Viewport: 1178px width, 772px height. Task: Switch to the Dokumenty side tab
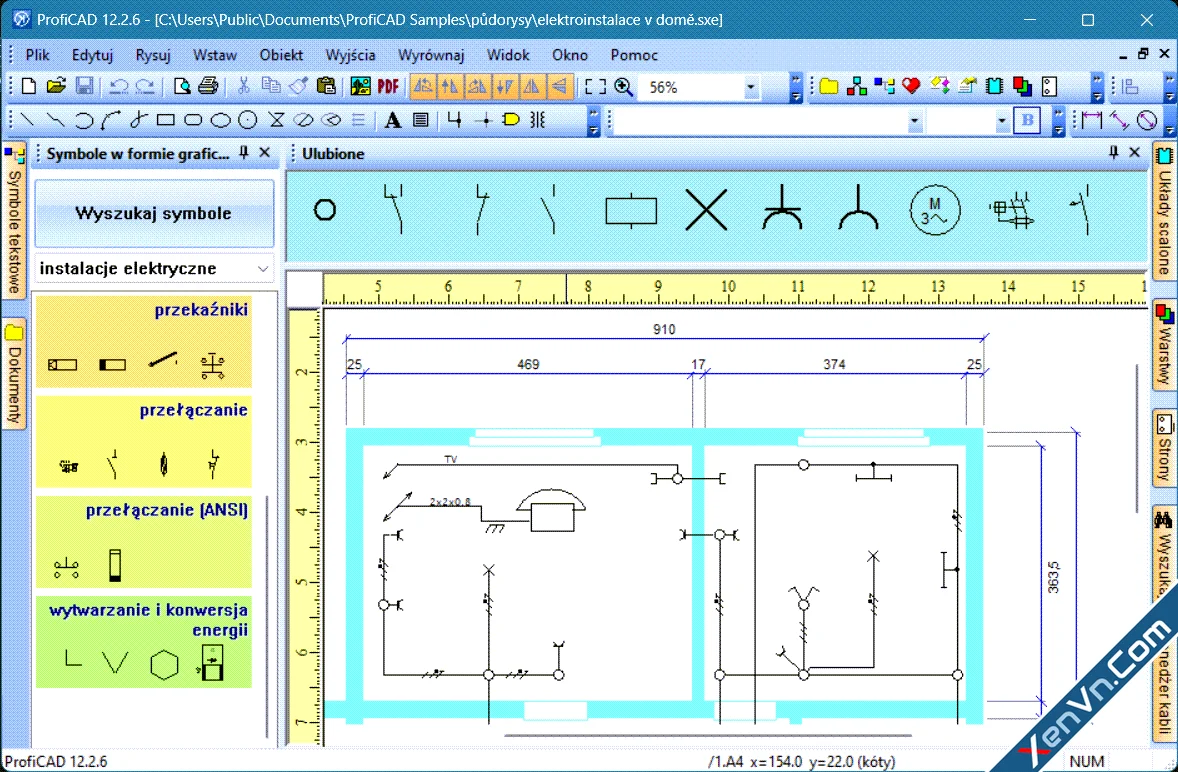pos(14,374)
